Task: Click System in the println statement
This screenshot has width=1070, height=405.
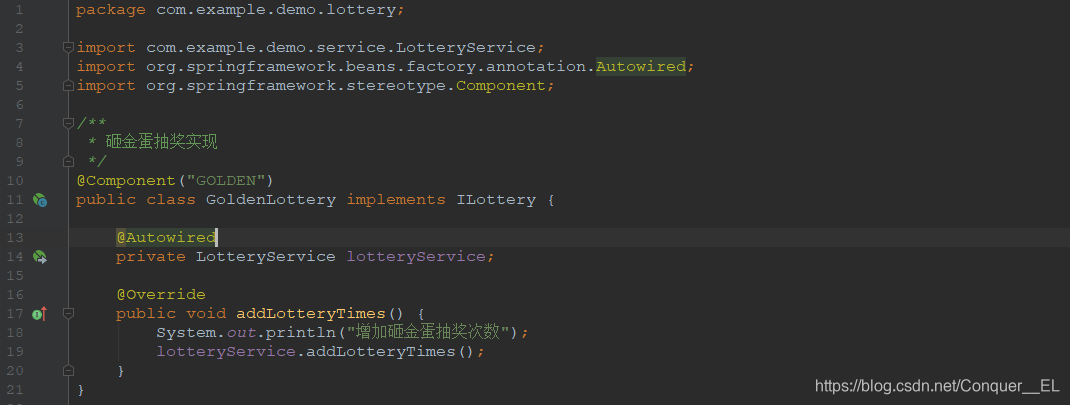Action: (186, 333)
